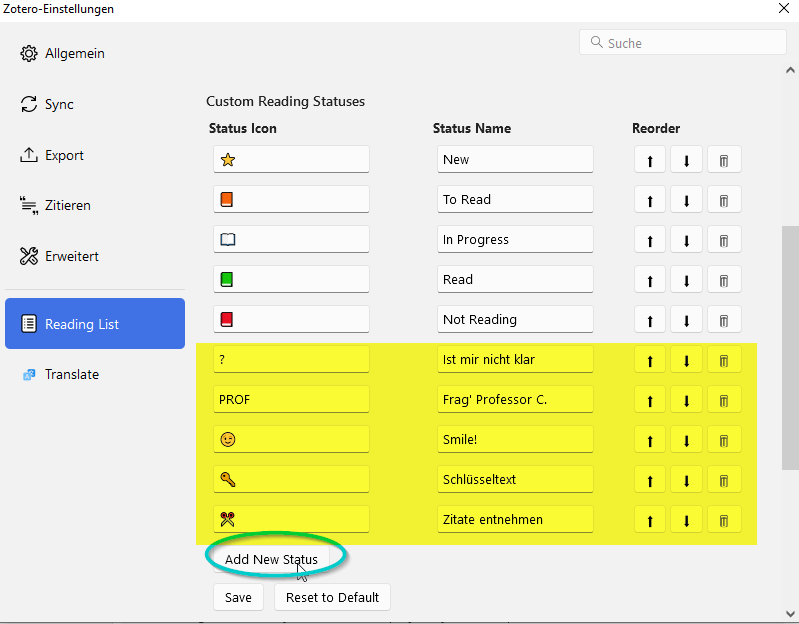Viewport: 799px width, 624px height.
Task: Delete 'Frag' Professor C.' status
Action: (x=724, y=400)
